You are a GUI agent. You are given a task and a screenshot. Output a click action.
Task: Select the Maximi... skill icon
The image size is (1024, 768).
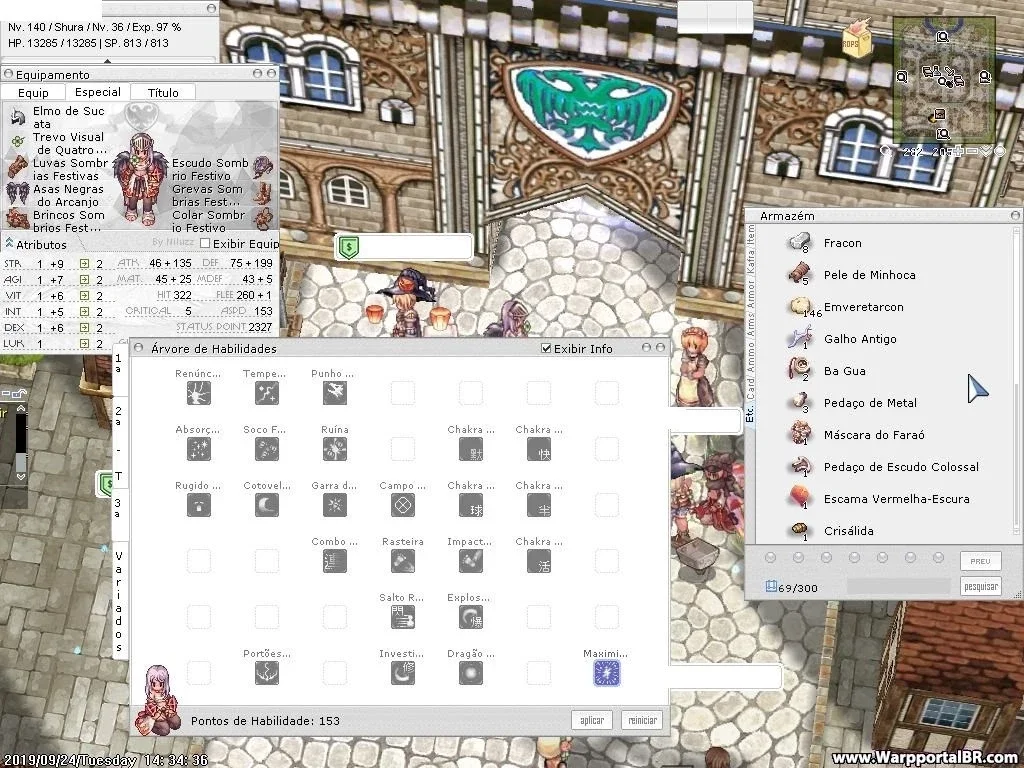pyautogui.click(x=606, y=673)
